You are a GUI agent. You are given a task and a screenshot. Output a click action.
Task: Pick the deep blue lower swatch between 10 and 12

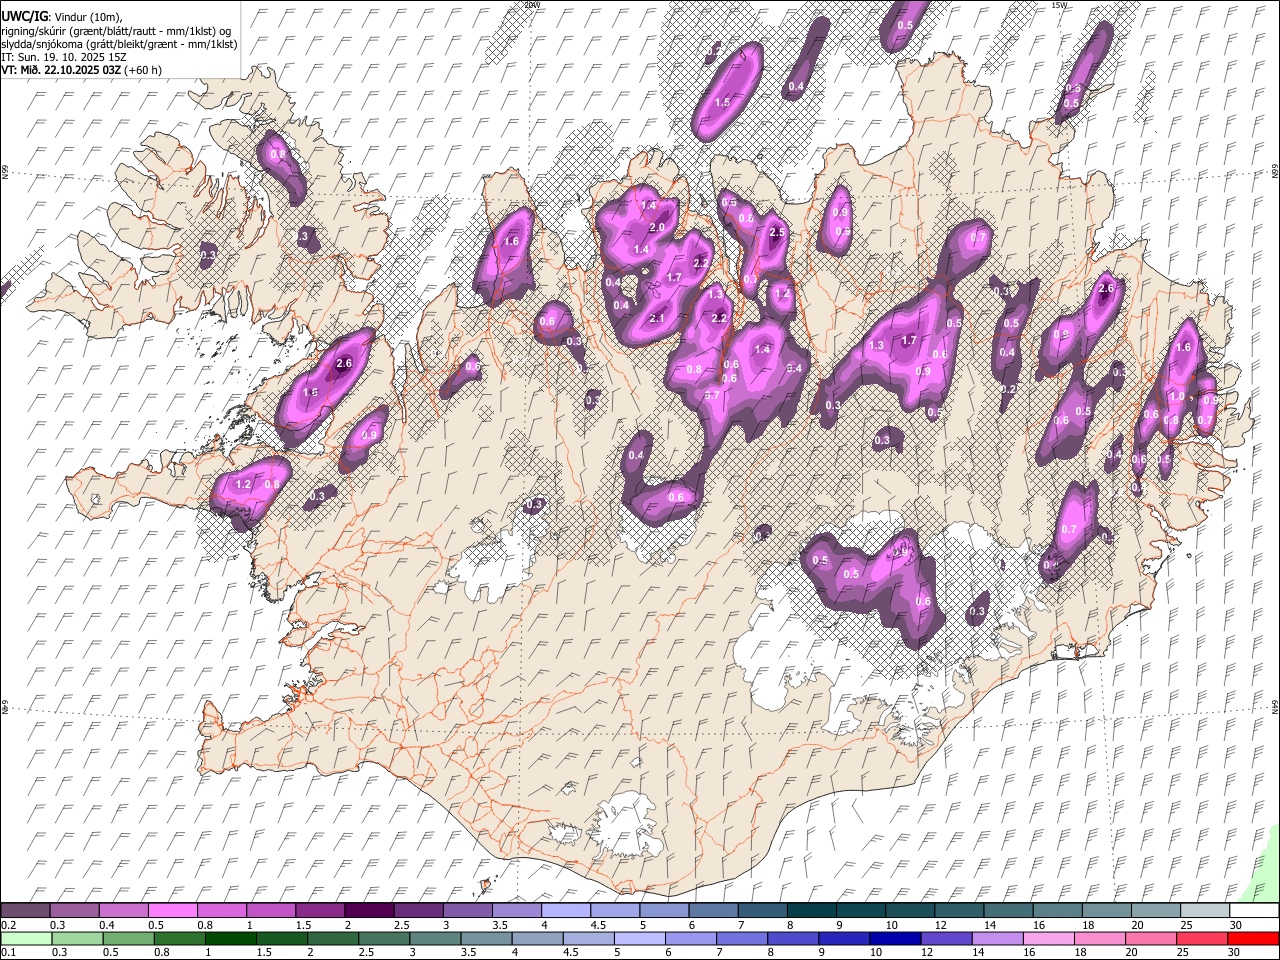[895, 938]
